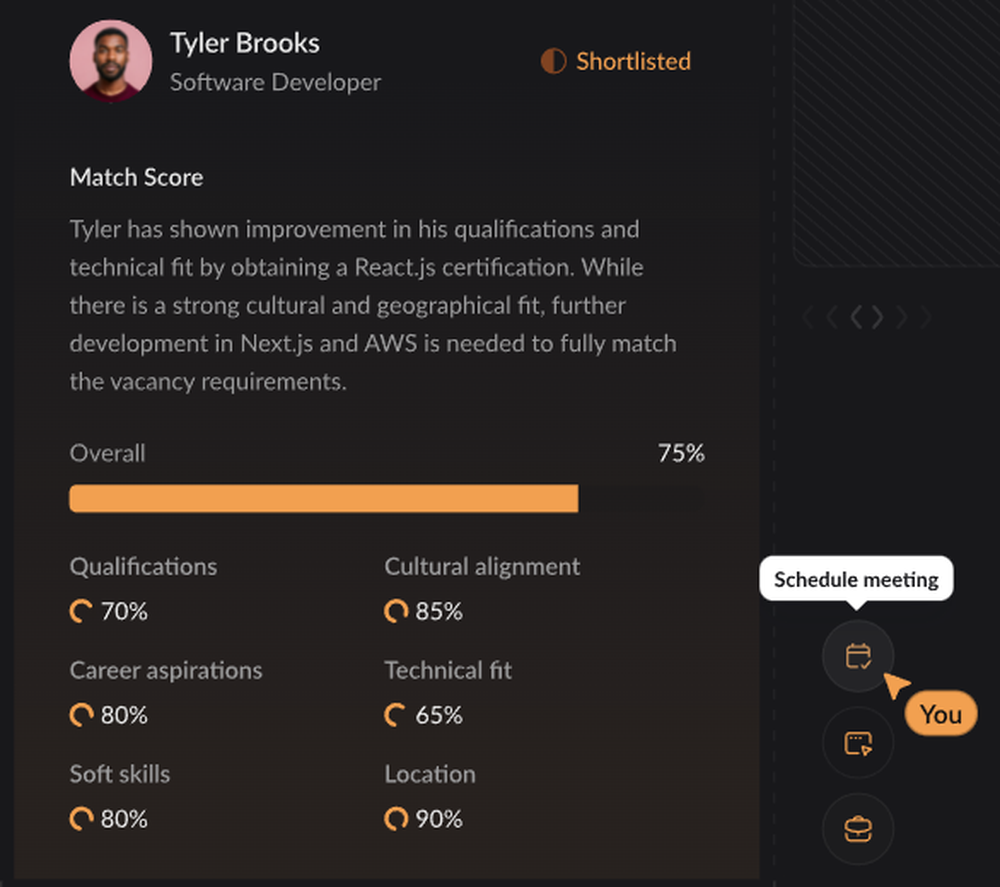Image resolution: width=1000 pixels, height=887 pixels.
Task: Select the Match Score heading
Action: (x=136, y=178)
